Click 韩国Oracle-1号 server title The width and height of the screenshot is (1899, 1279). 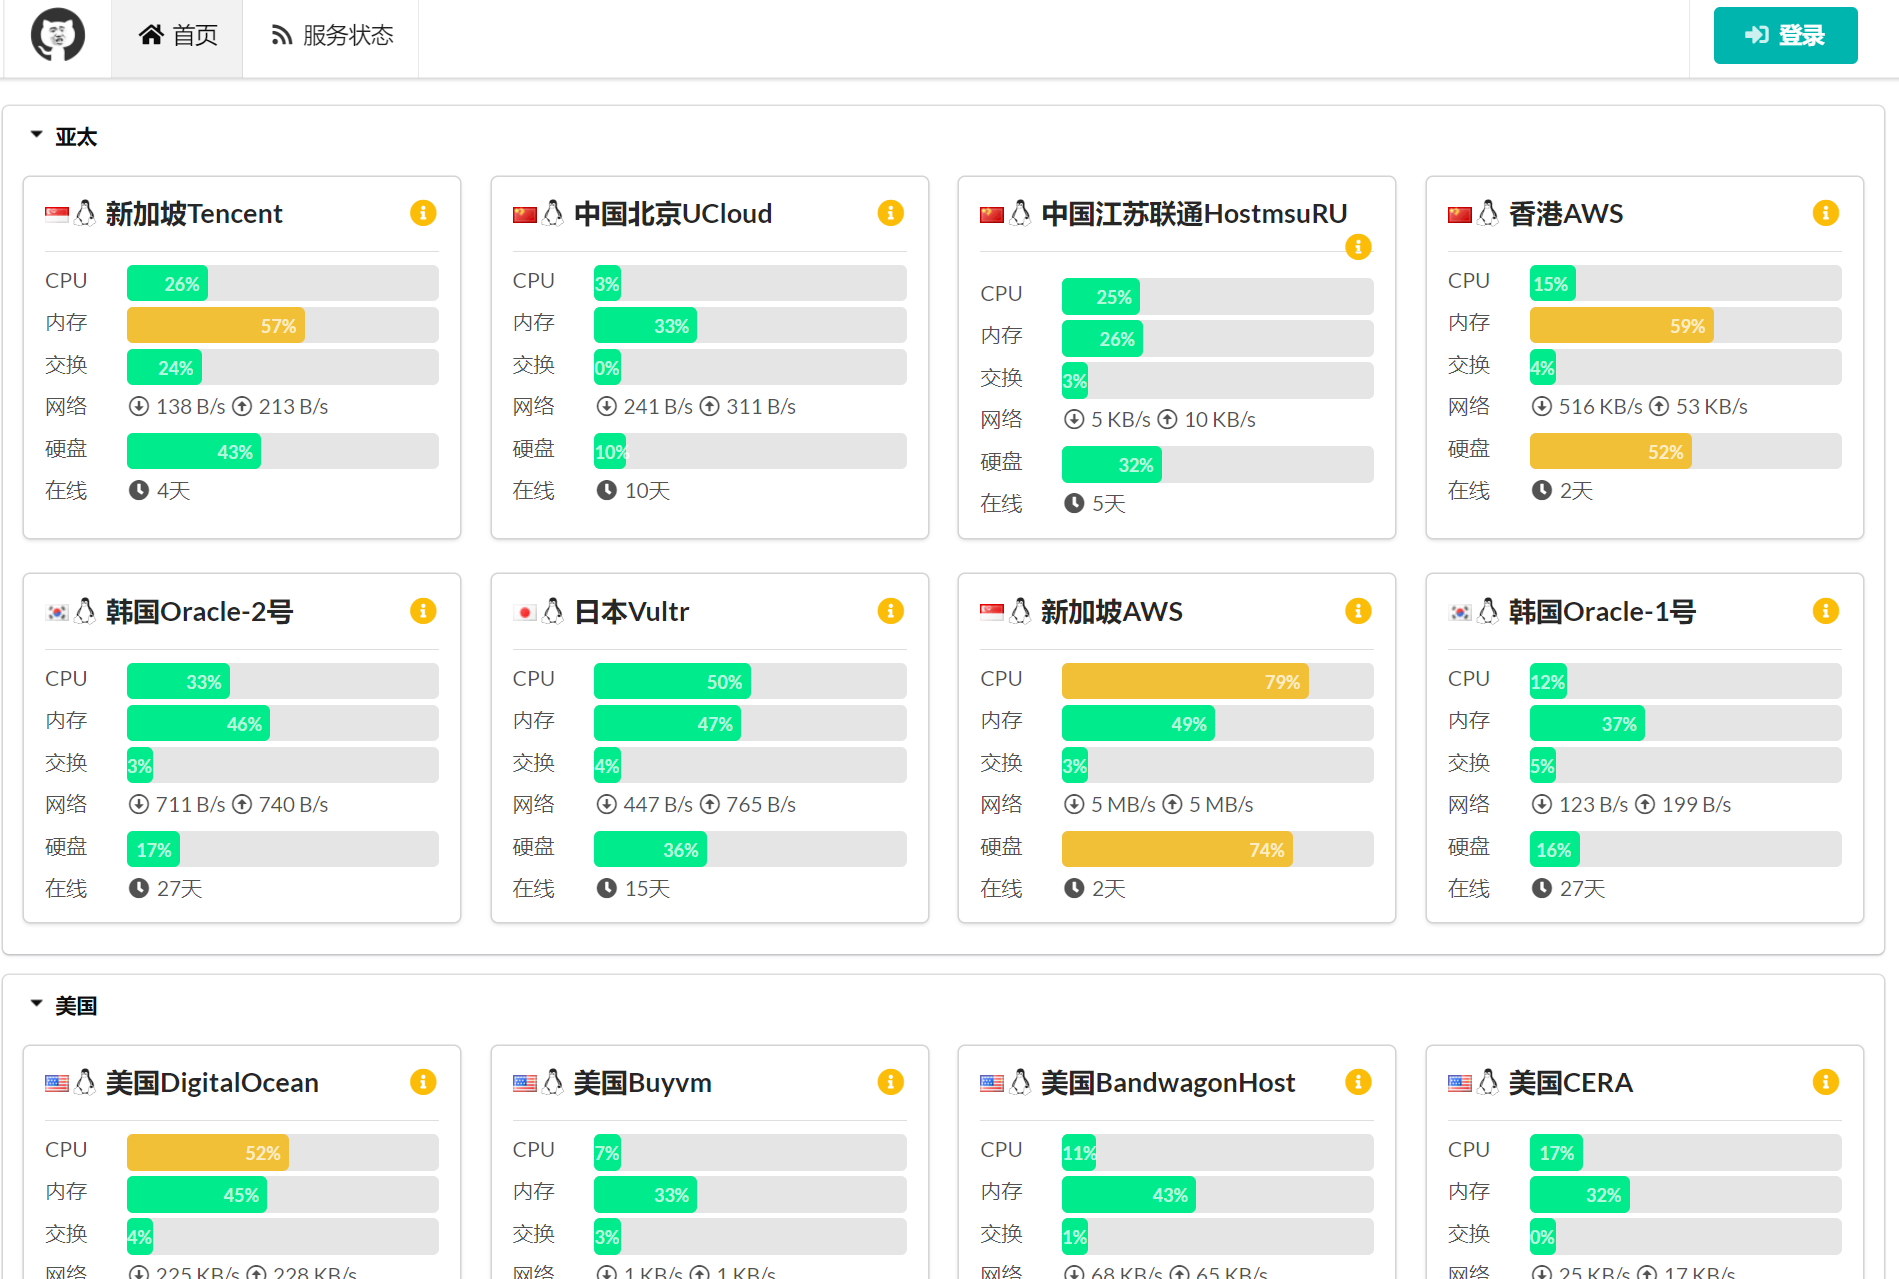1602,611
